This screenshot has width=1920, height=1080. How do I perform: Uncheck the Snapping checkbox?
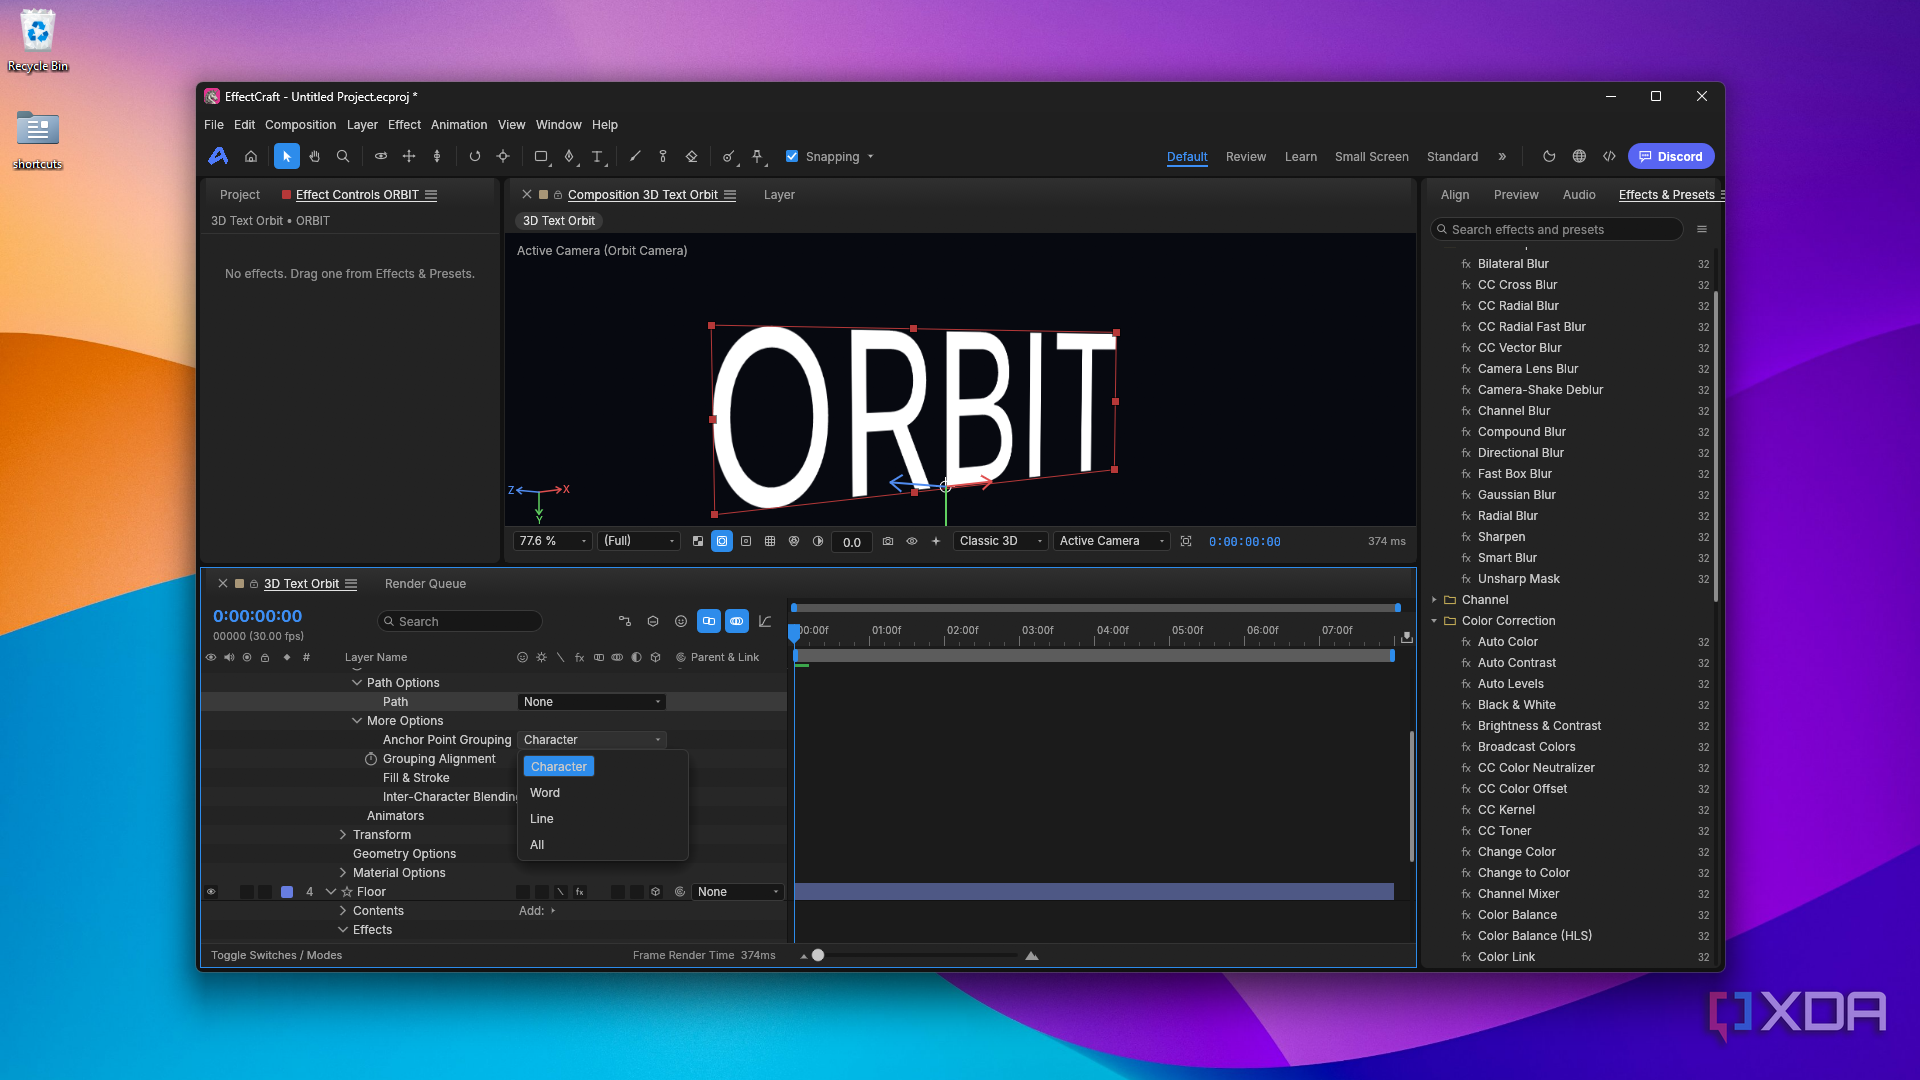(x=792, y=156)
